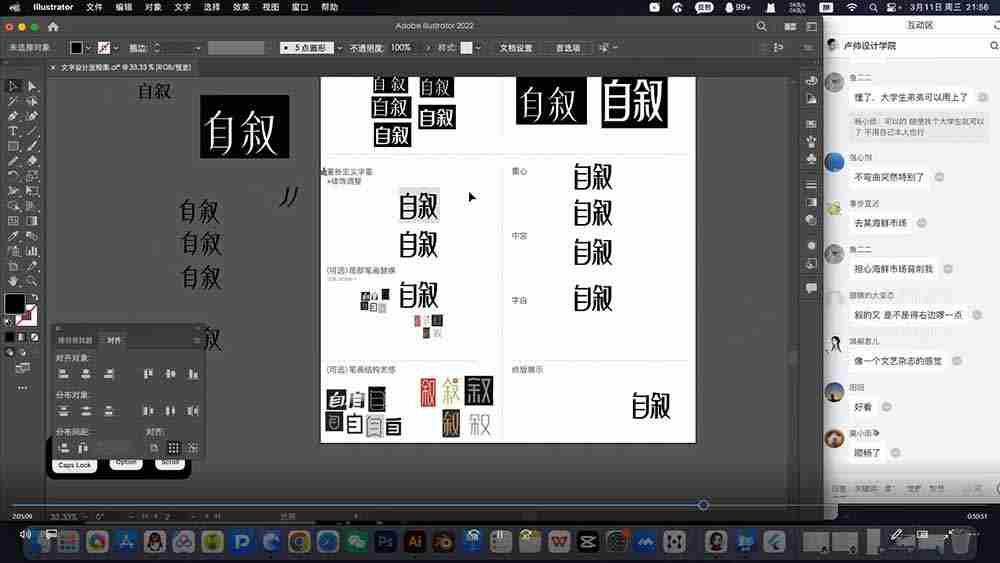Click 文档设置 button
Image resolution: width=1000 pixels, height=563 pixels.
[x=516, y=48]
